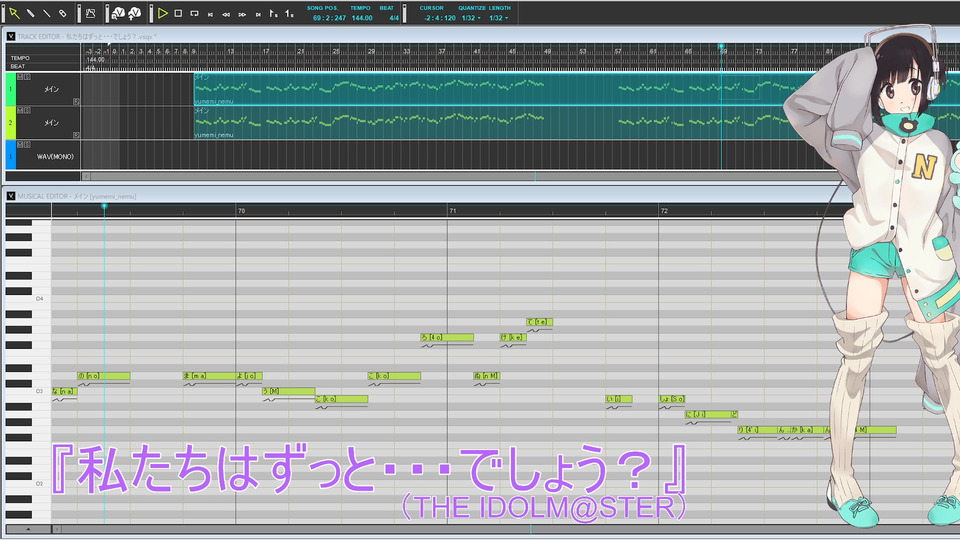Click the small button at bottom-right of track 1 header
This screenshot has width=960, height=540.
(x=77, y=102)
